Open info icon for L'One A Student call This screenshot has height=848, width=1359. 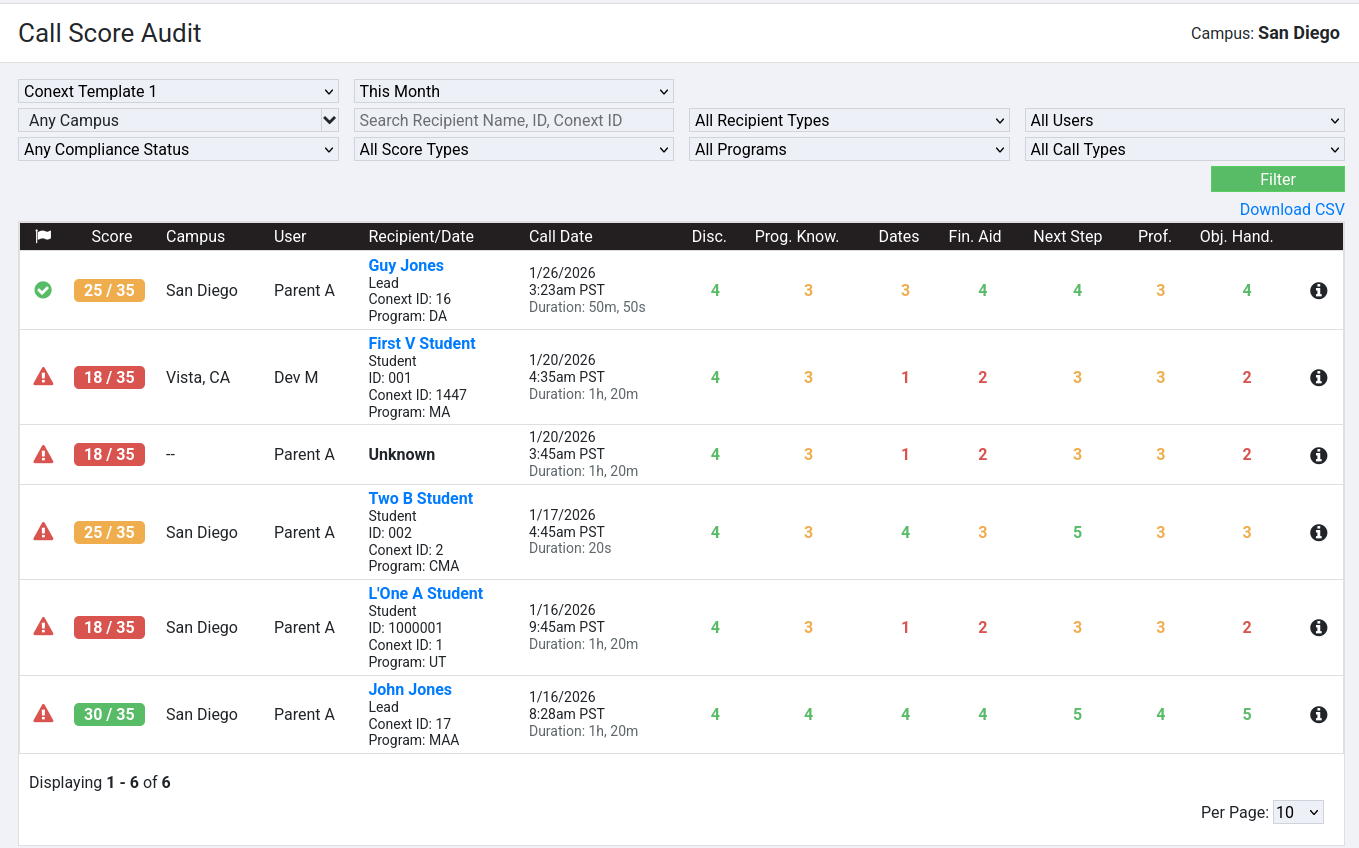point(1318,628)
